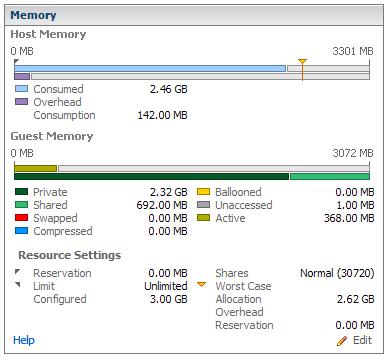
Task: Click the Active olive legend swatch
Action: 203,218
